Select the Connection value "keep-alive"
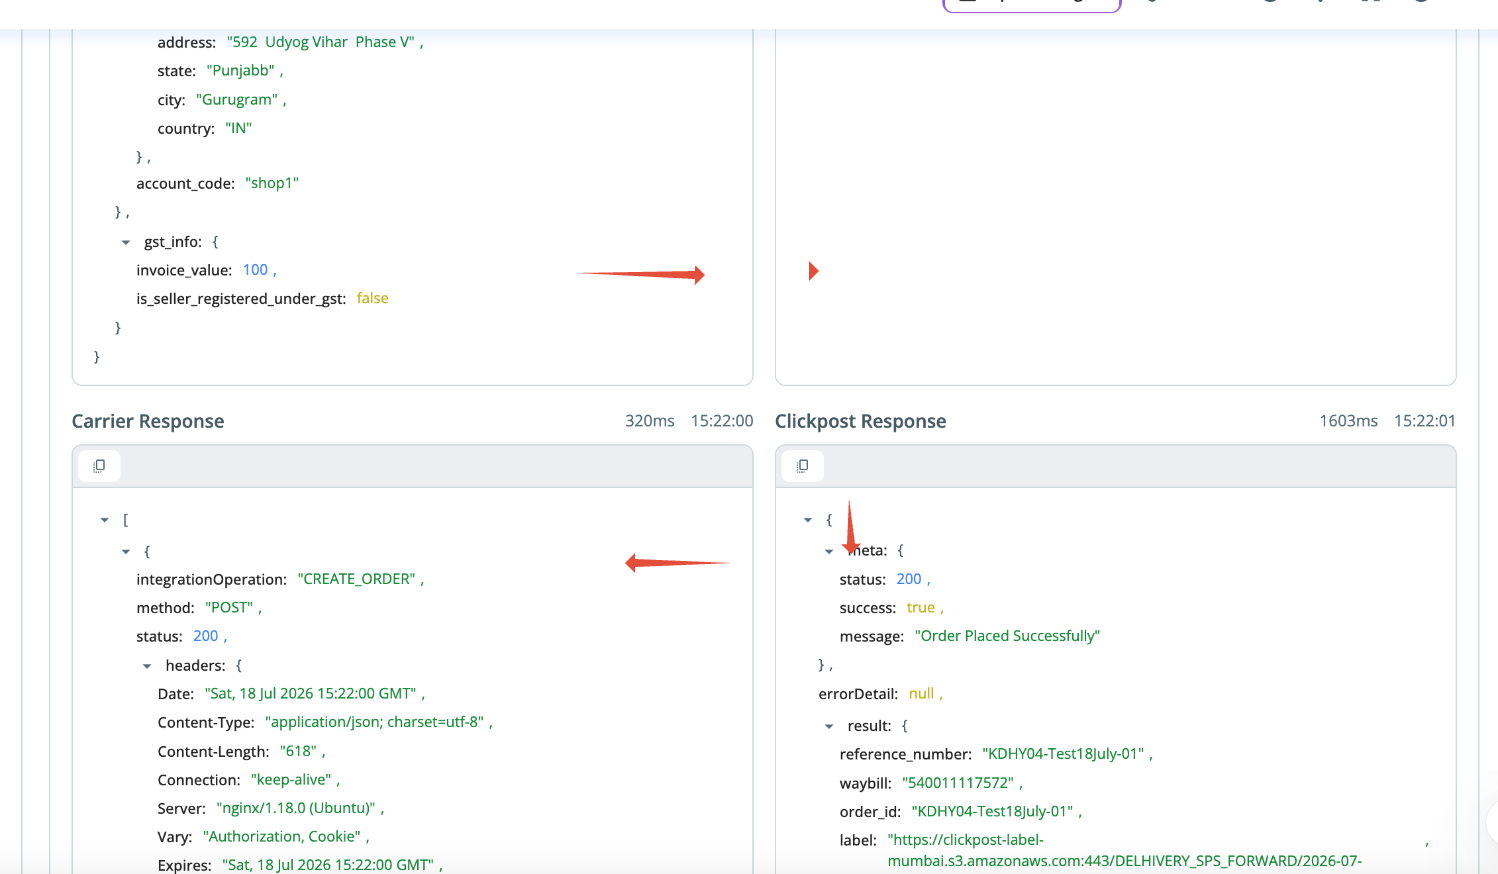1498x874 pixels. point(291,779)
